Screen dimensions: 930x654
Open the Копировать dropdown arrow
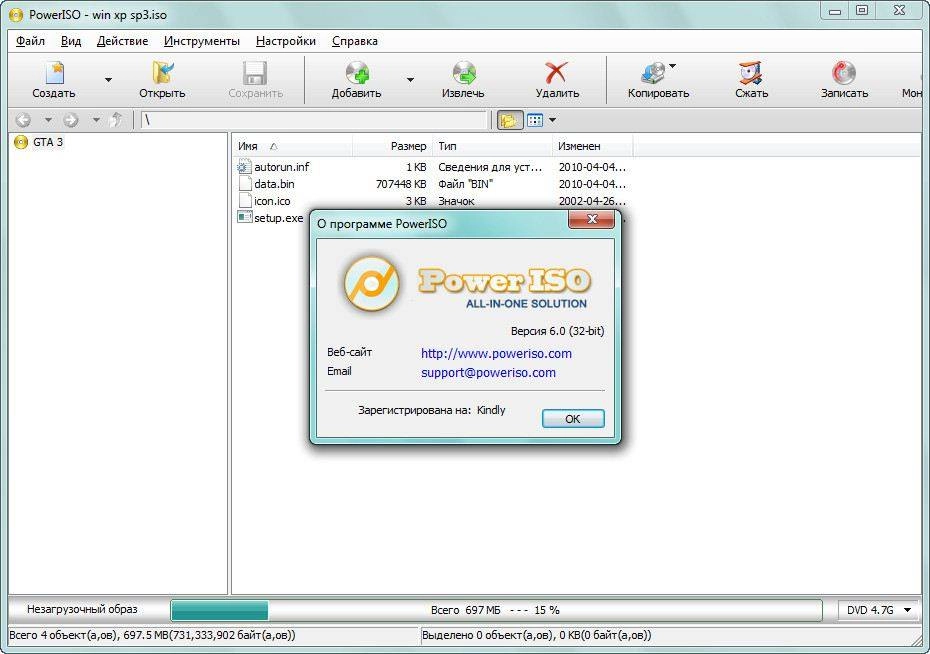pos(673,66)
